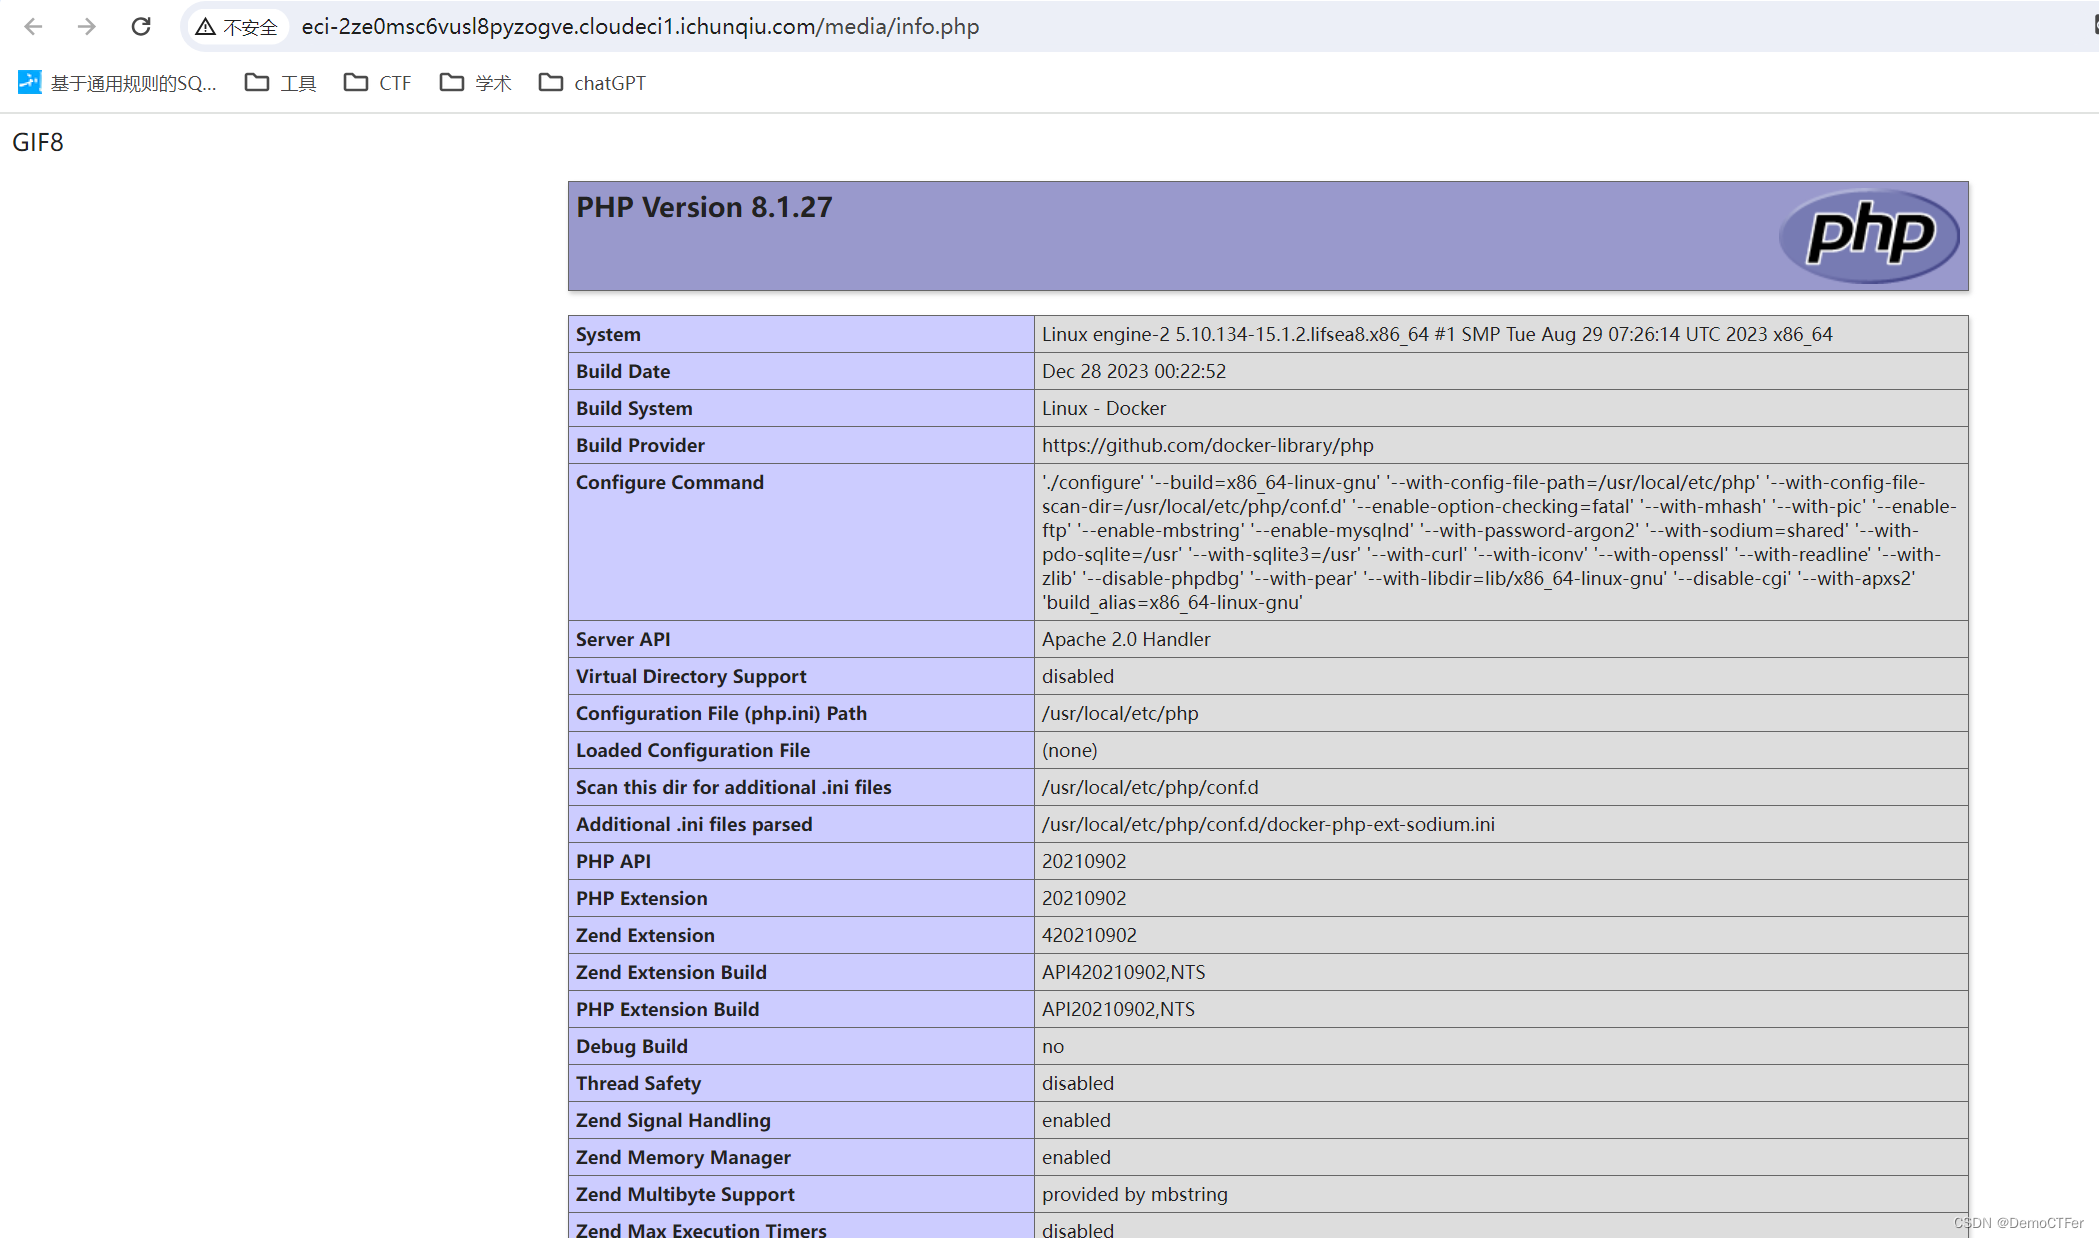Select Additional .ini files parsed label
2099x1238 pixels.
coord(694,824)
